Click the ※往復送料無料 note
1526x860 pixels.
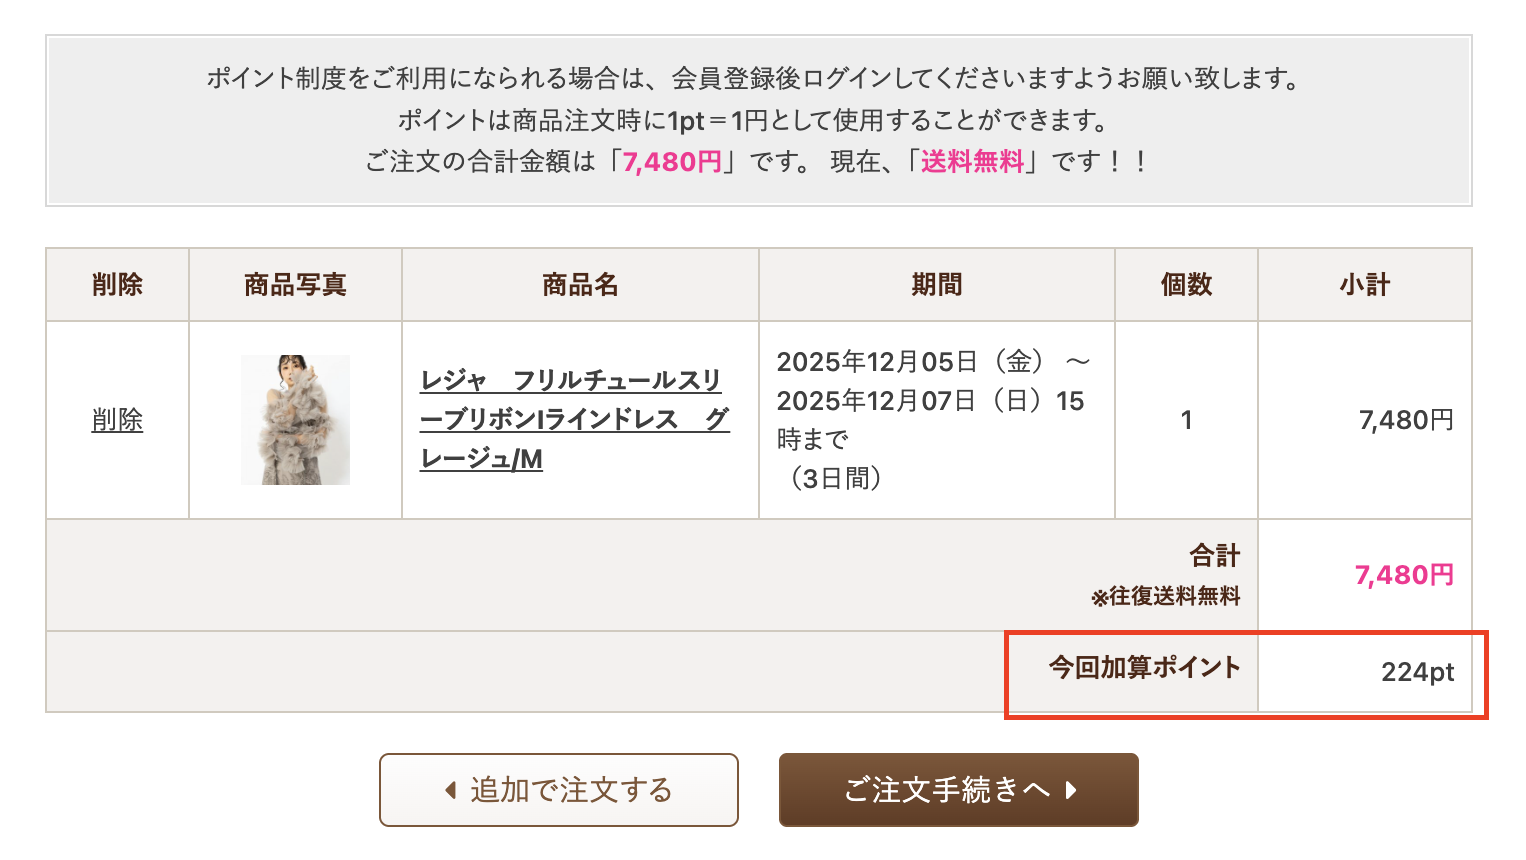pos(1165,597)
